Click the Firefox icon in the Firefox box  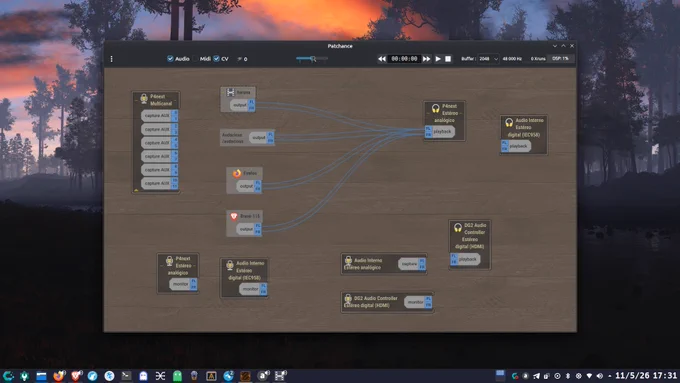237,173
